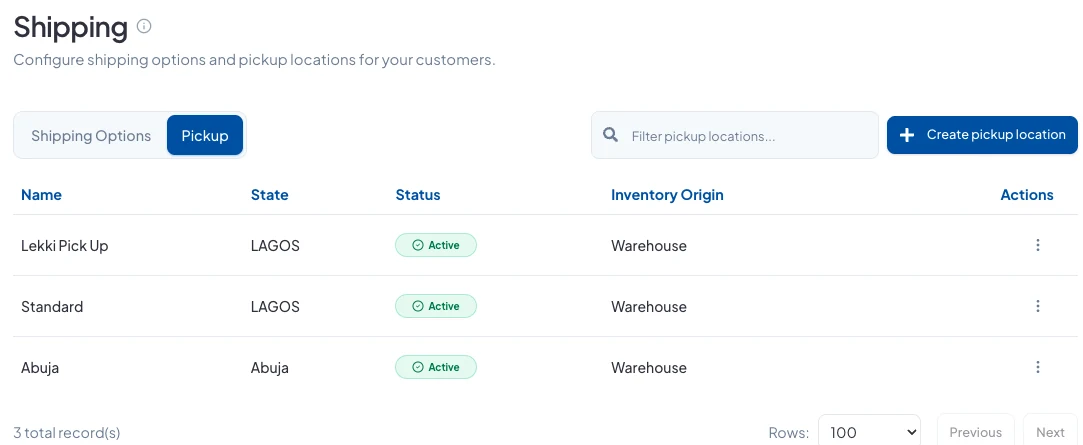Screen dimensions: 1083x445
Task: Click LAGOS state in Standard row
Action: [x=275, y=306]
